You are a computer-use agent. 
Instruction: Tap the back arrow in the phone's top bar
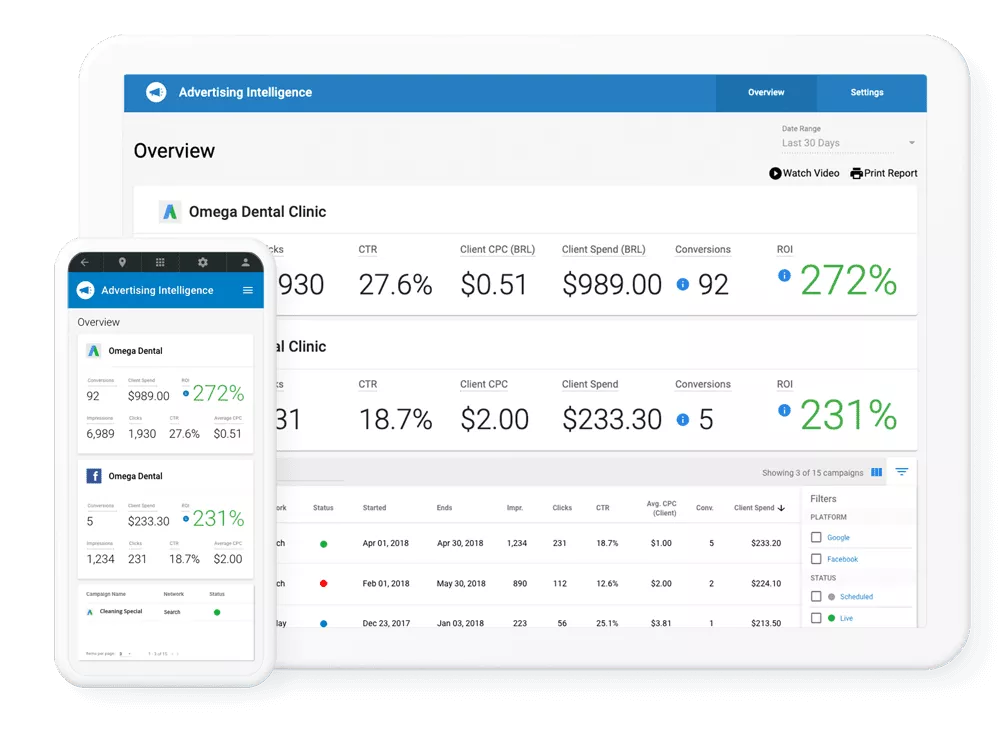point(85,262)
